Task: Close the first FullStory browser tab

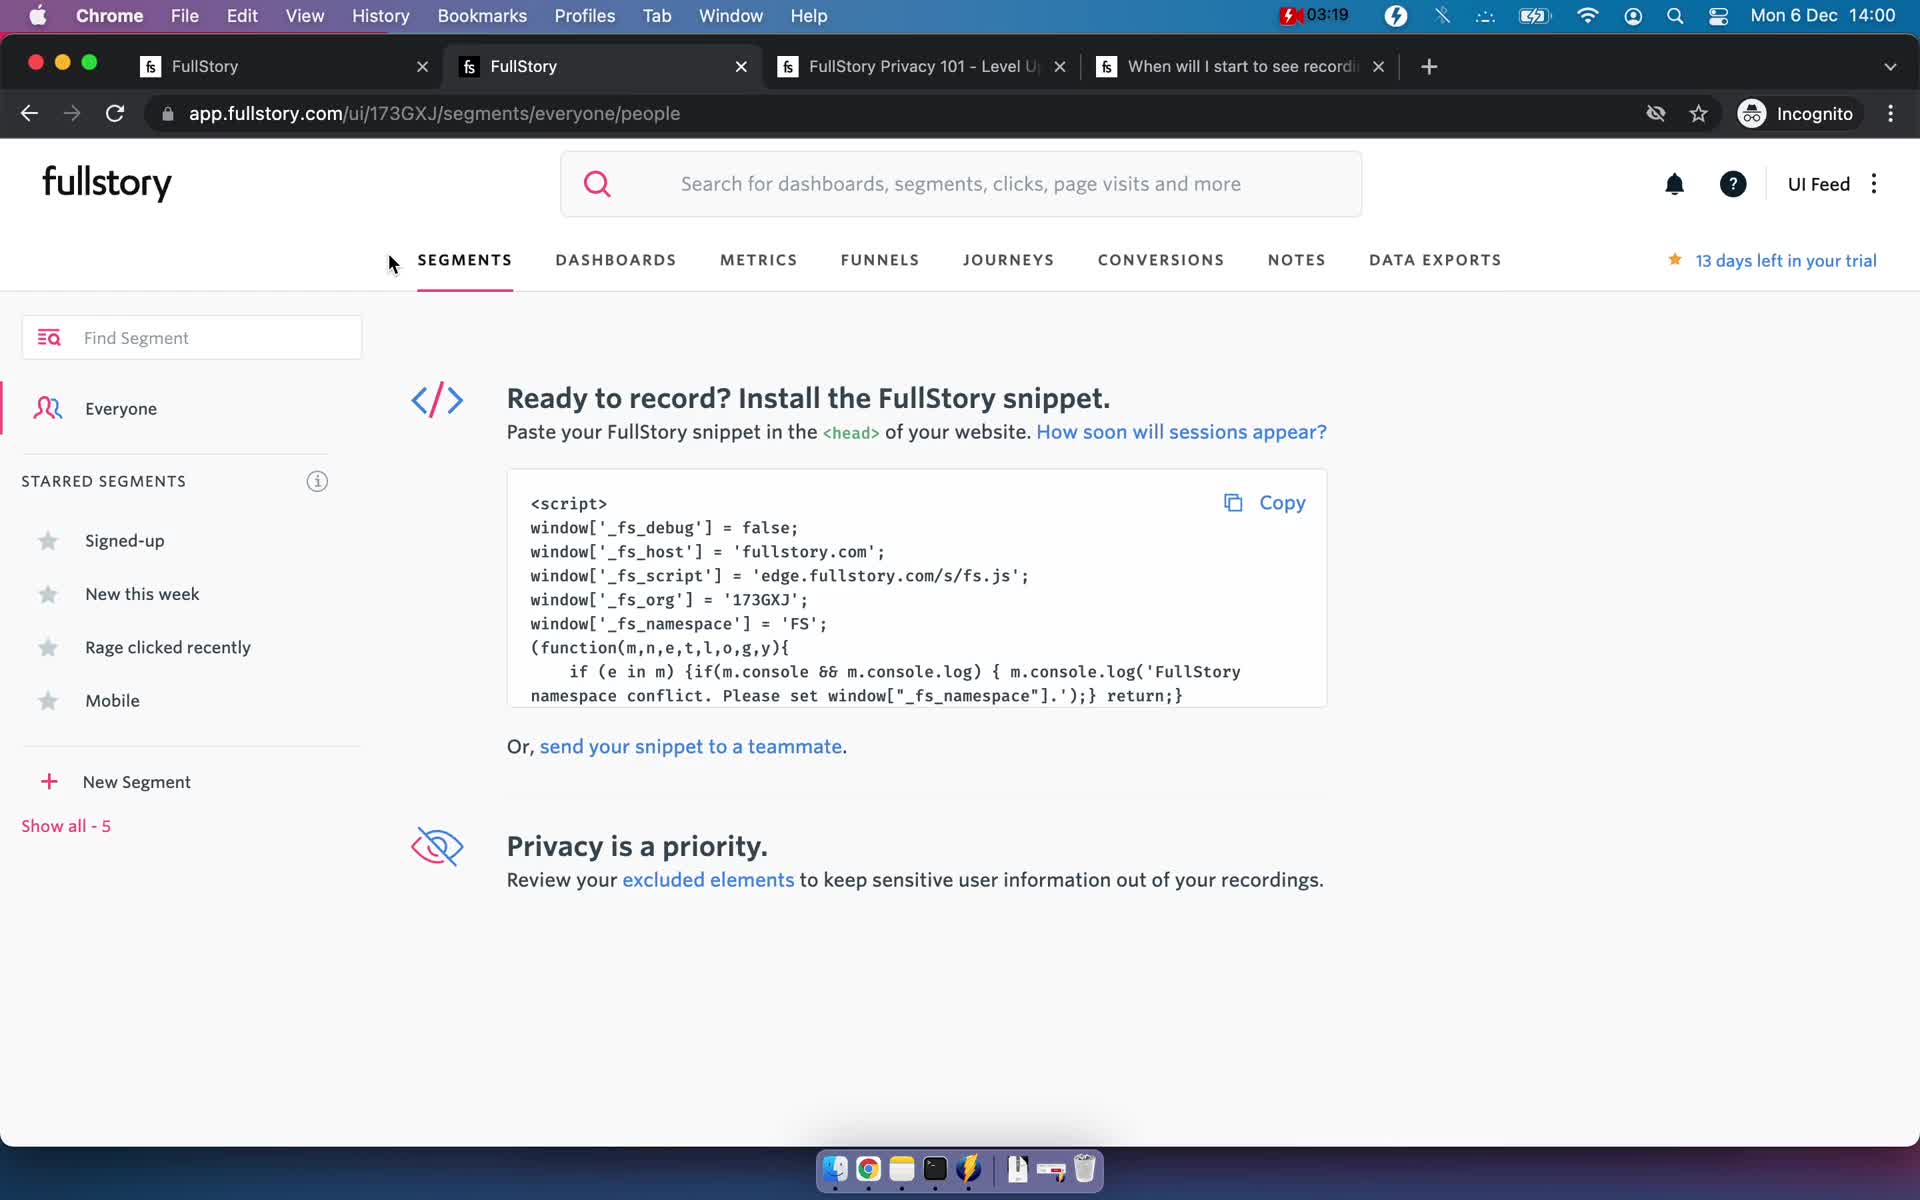Action: 422,66
